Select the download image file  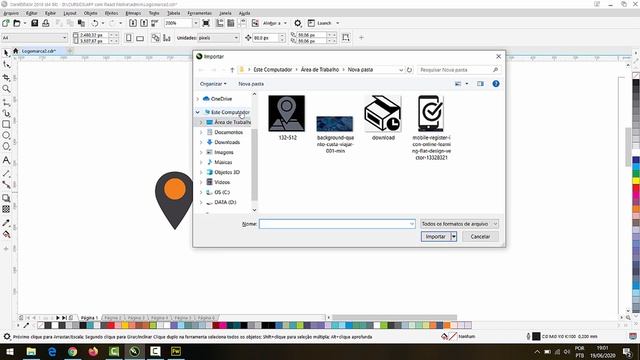tap(383, 118)
